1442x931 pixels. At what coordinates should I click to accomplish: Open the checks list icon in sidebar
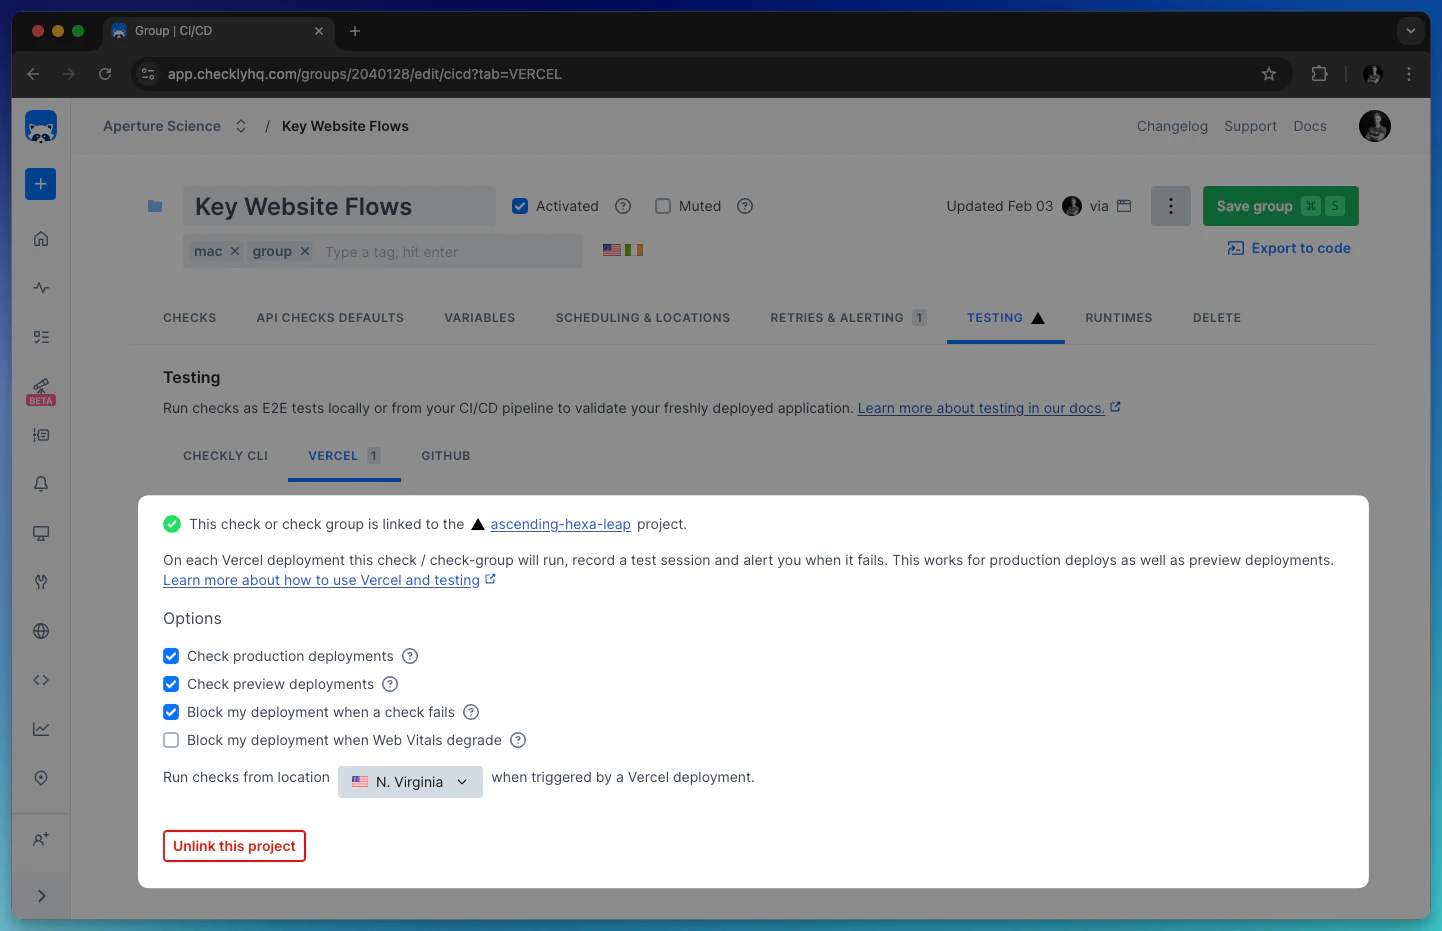[x=40, y=337]
